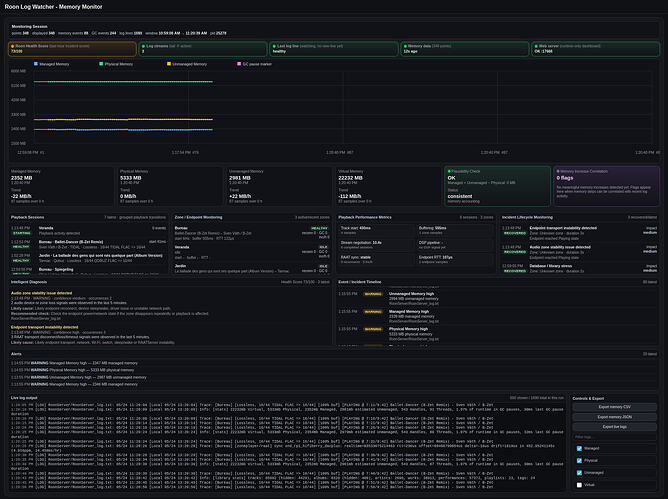Open Endpoint transport instability incident entry

[x=579, y=233]
